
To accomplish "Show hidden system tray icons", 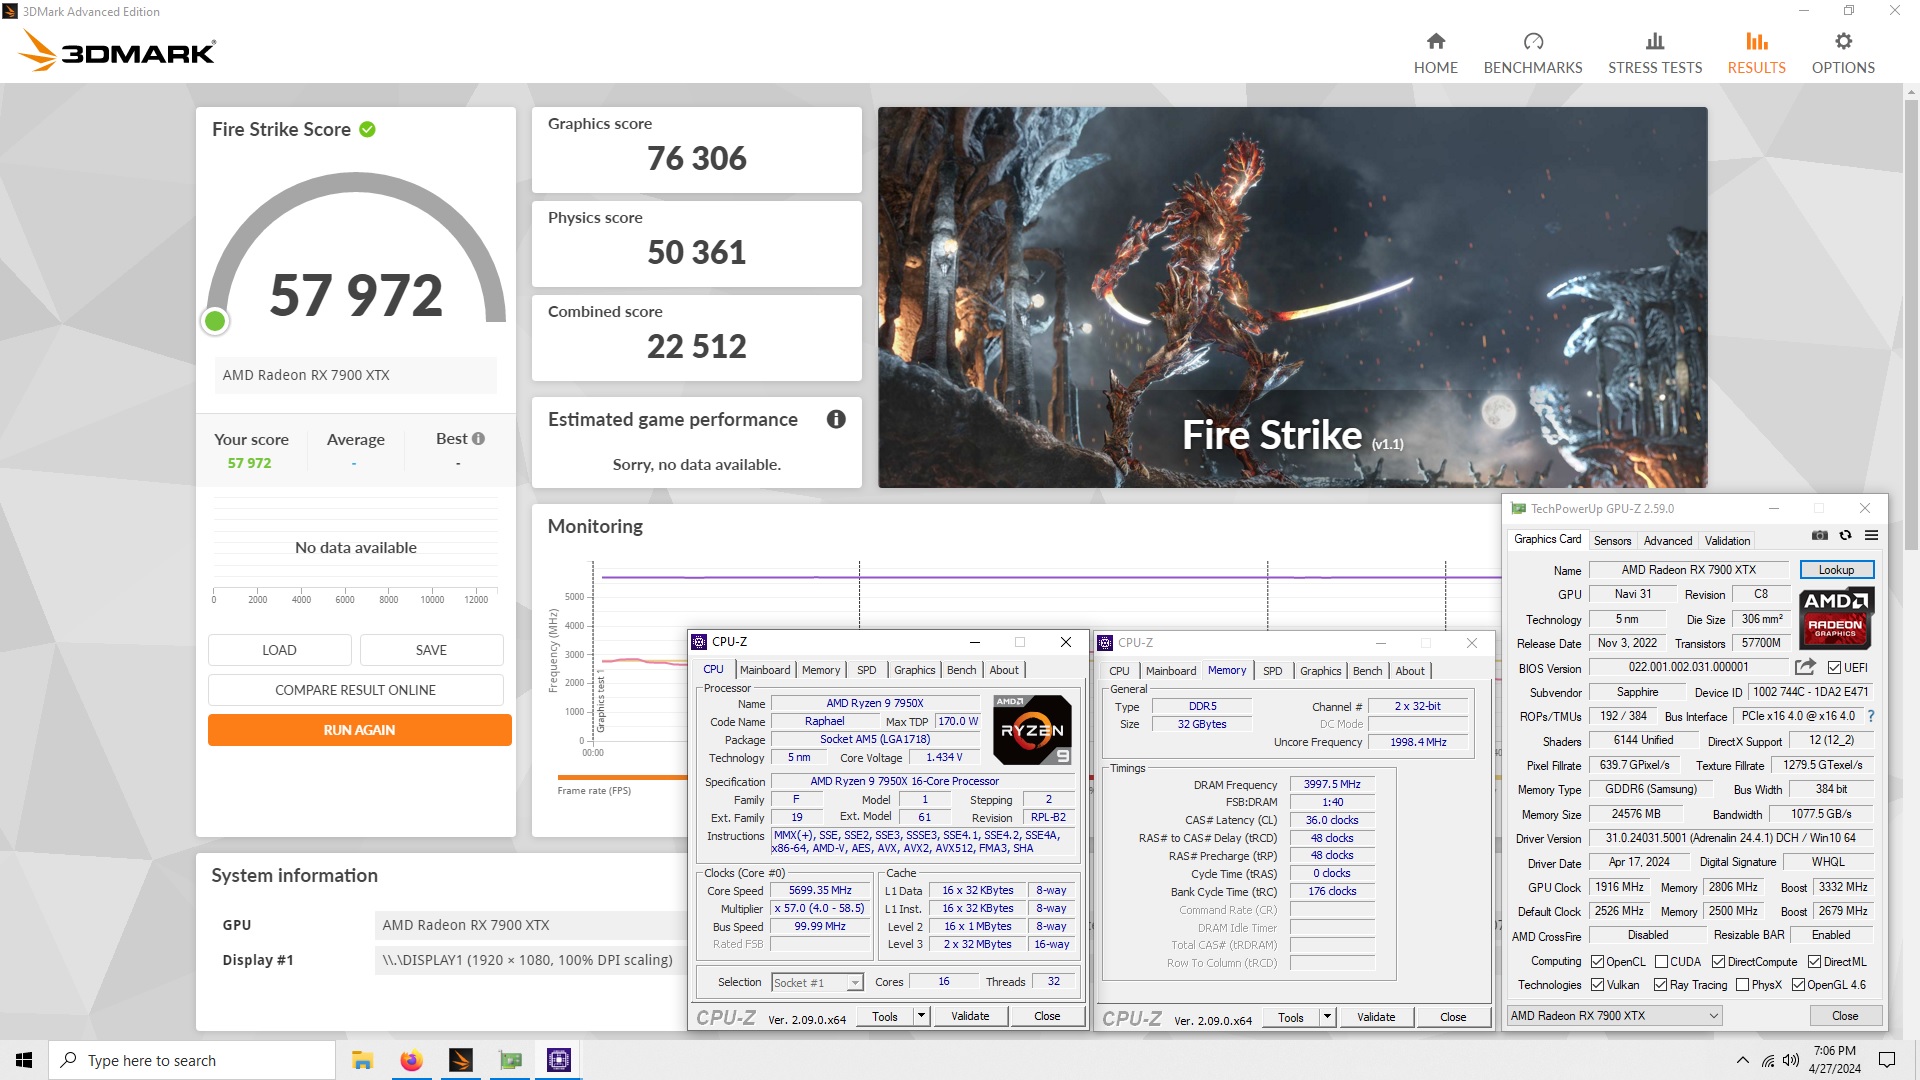I will [x=1742, y=1060].
